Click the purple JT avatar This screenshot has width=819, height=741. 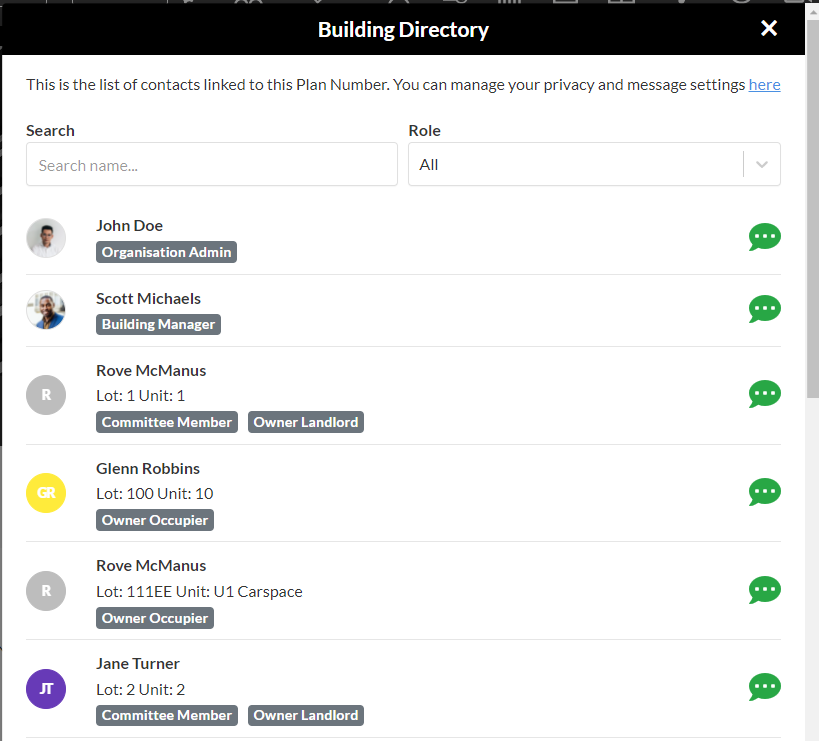pyautogui.click(x=46, y=689)
